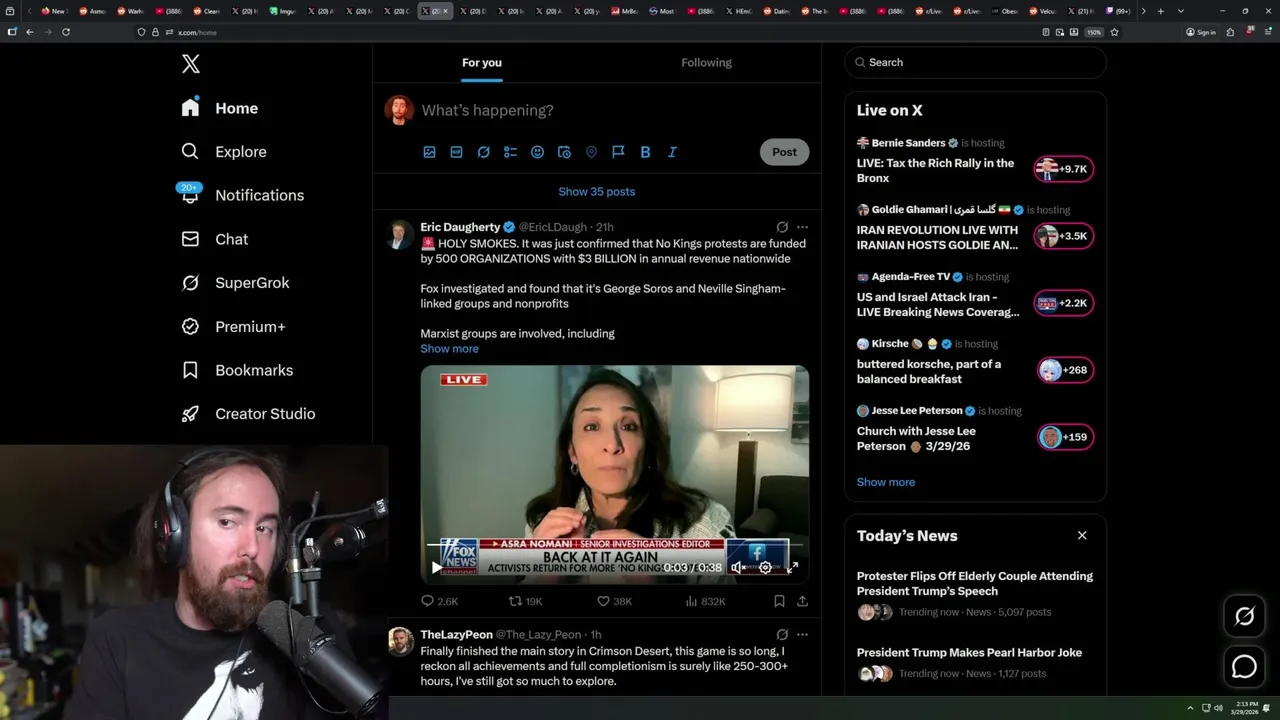Create a poll with the poll icon
Screen dimensions: 1280x720
coord(510,152)
